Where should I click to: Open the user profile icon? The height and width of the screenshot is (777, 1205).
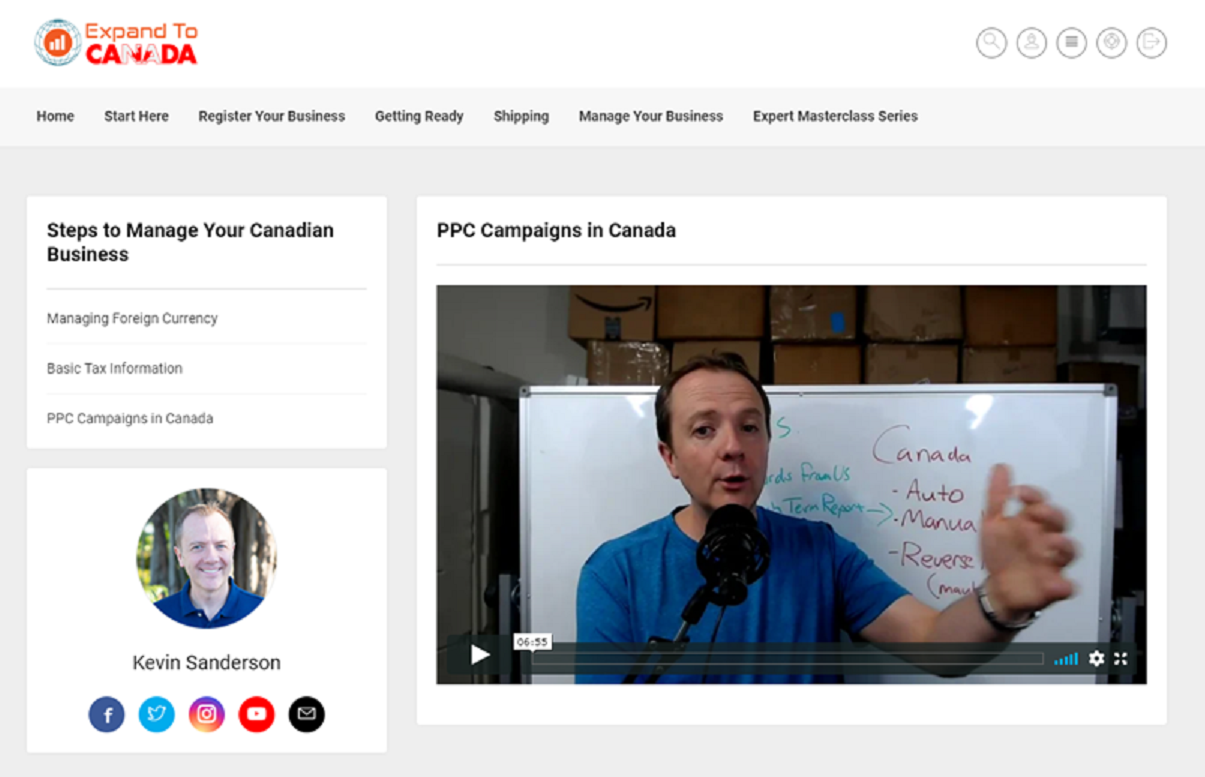tap(1031, 42)
